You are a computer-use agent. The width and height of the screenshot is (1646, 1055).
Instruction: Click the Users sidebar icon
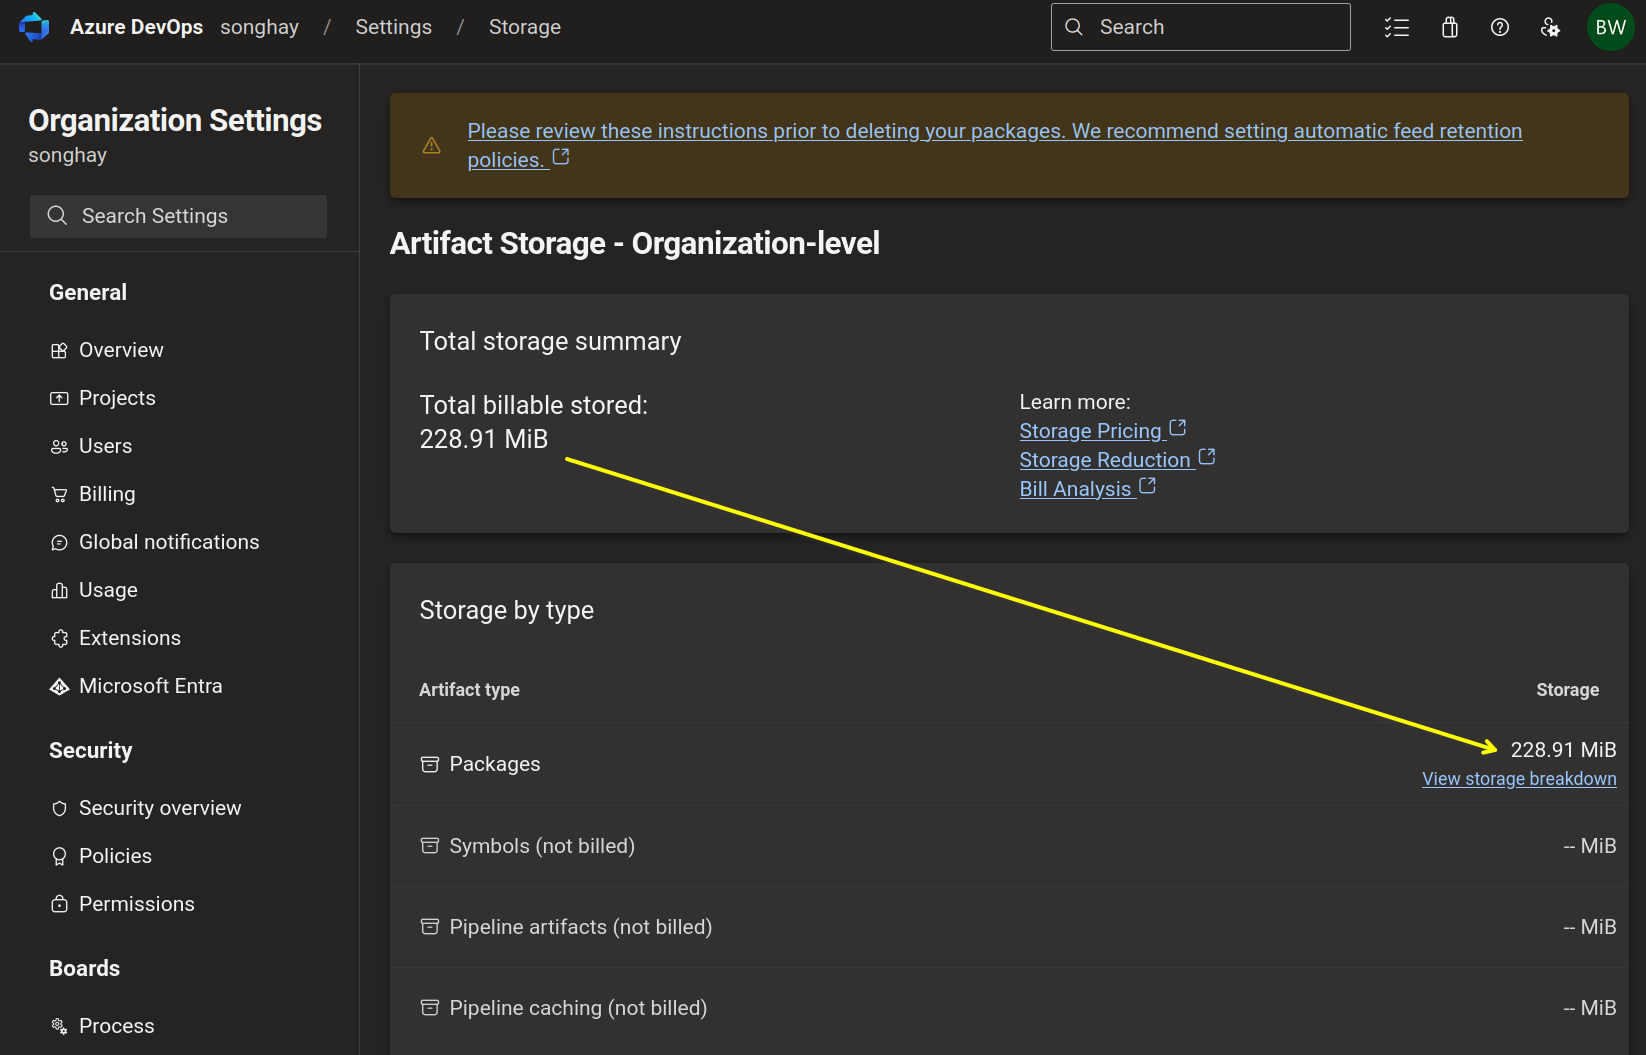click(x=59, y=447)
